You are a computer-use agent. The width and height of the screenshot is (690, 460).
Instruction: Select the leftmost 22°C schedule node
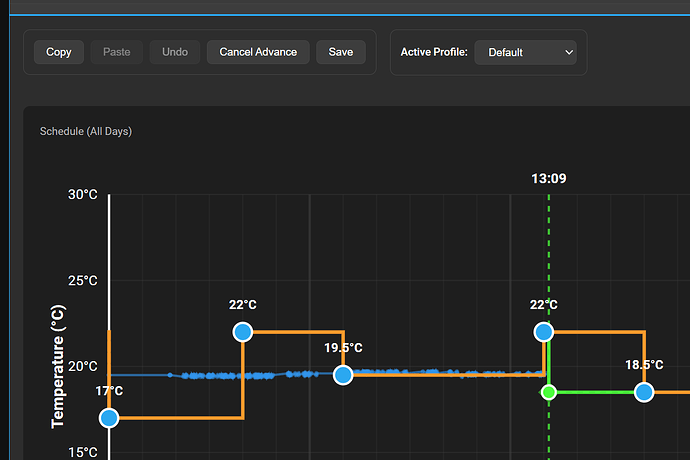(x=242, y=332)
